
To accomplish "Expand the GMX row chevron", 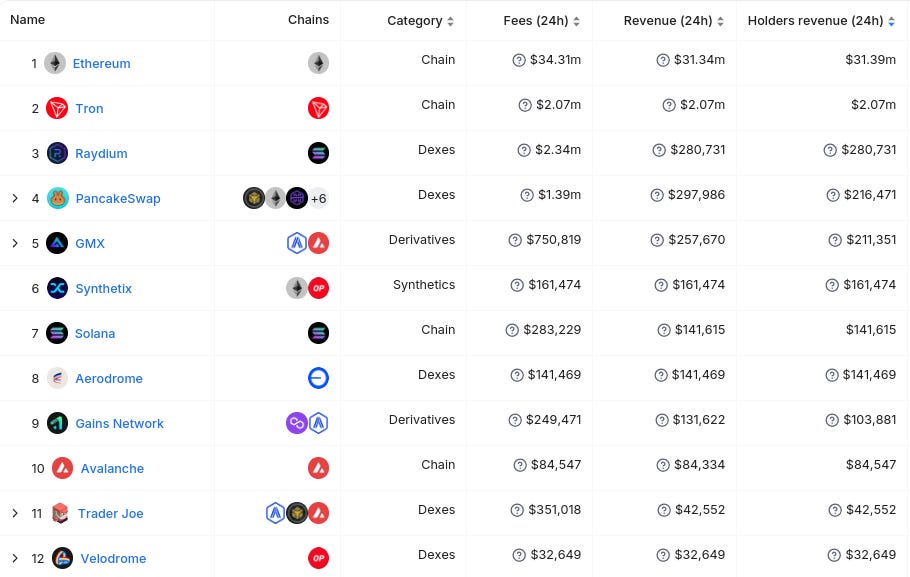I will point(15,243).
